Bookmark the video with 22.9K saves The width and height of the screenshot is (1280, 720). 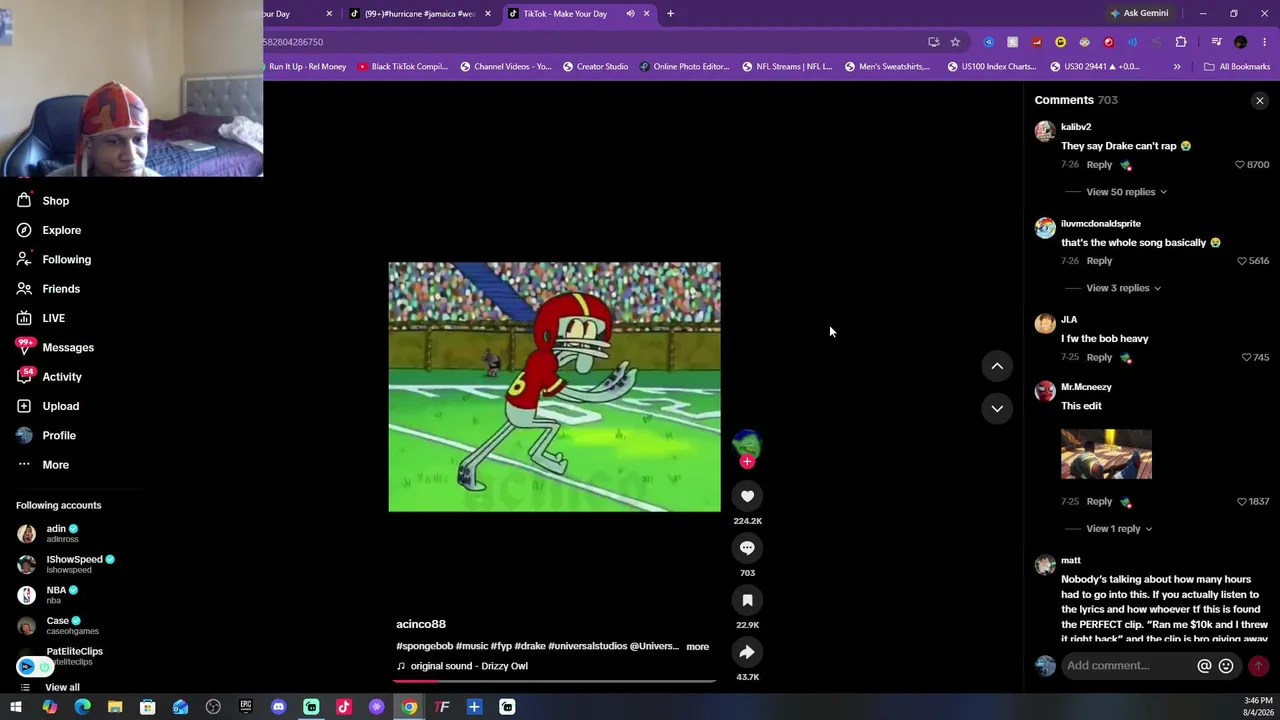(747, 600)
